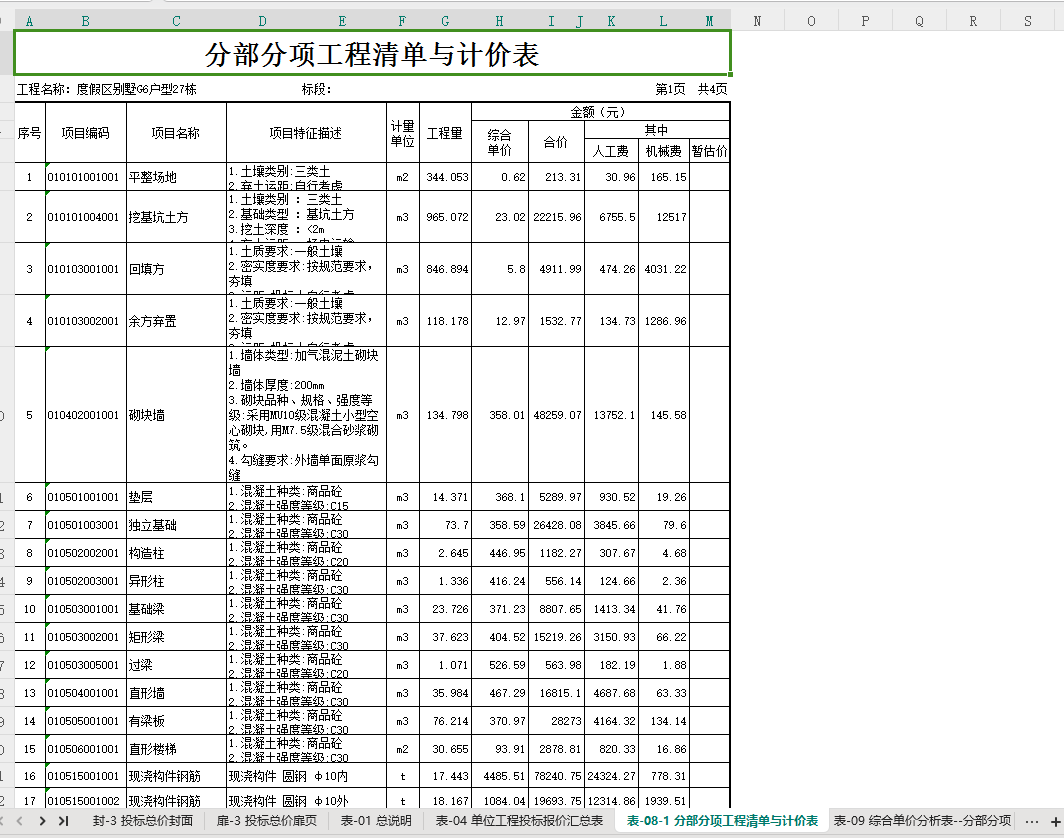Select the 项目特征描述 header cell

tap(306, 133)
